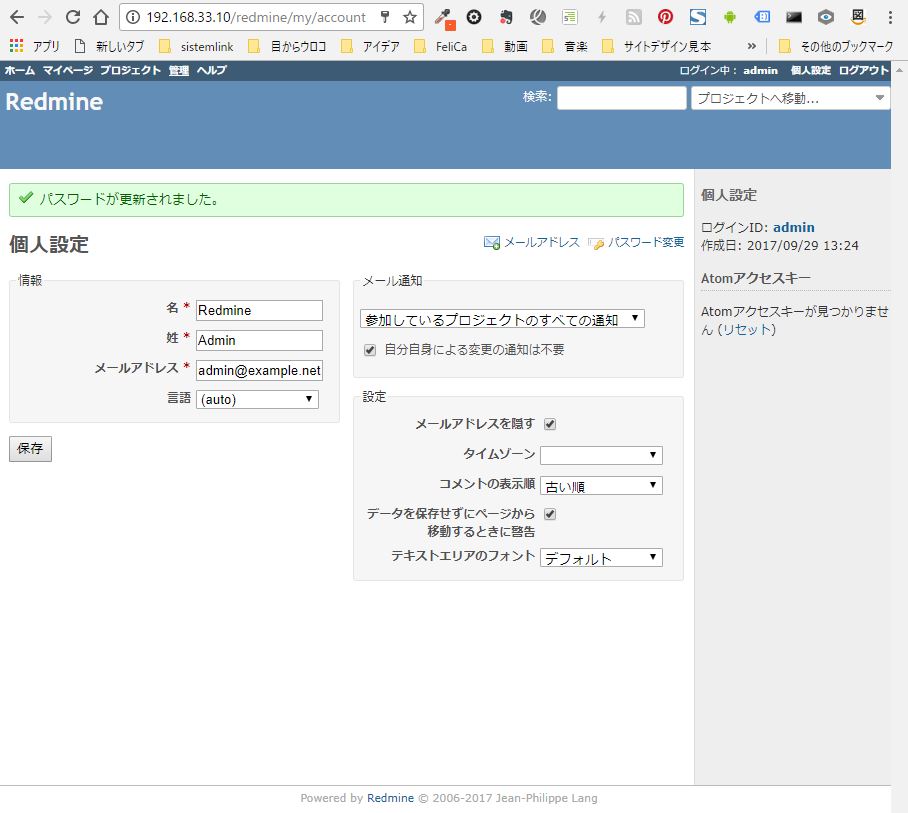Screen dimensions: 908x813
Task: View site info icon in address bar
Action: 133,17
